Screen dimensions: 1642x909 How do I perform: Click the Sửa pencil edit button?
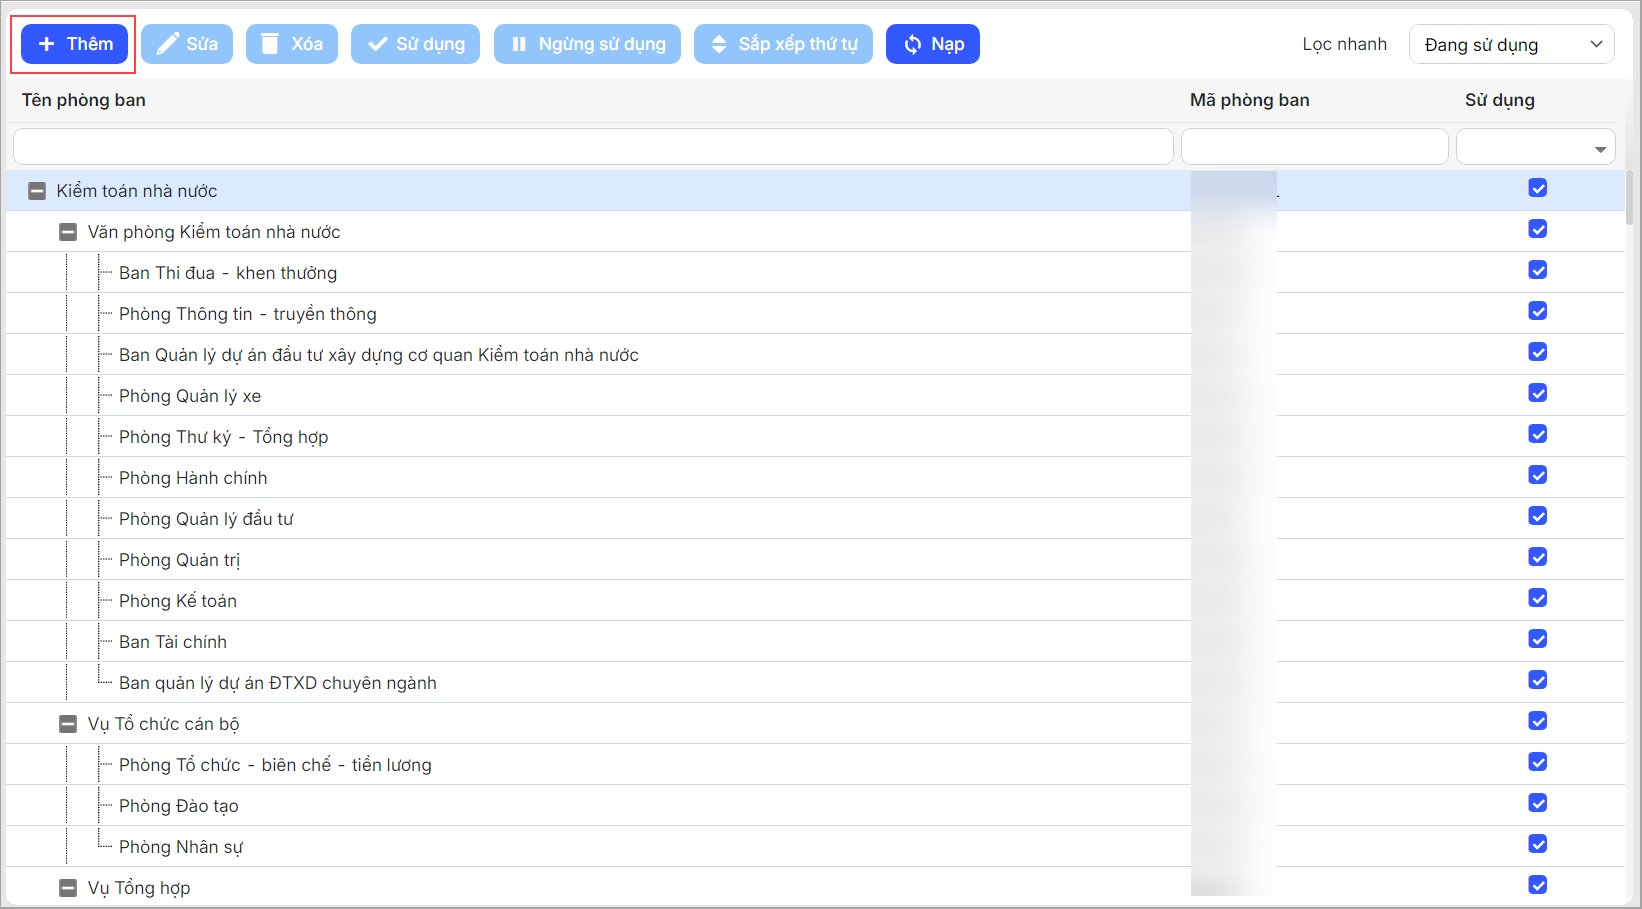coord(187,44)
